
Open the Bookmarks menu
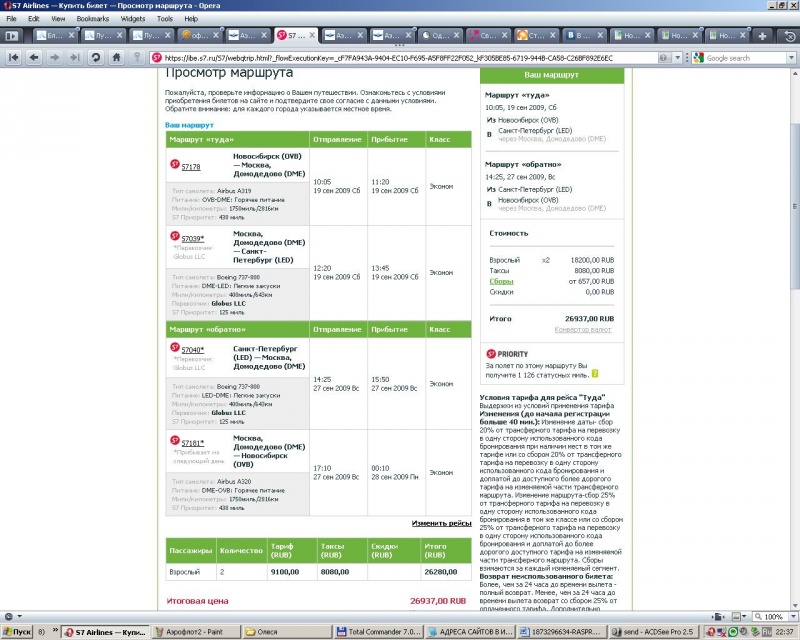tap(93, 19)
